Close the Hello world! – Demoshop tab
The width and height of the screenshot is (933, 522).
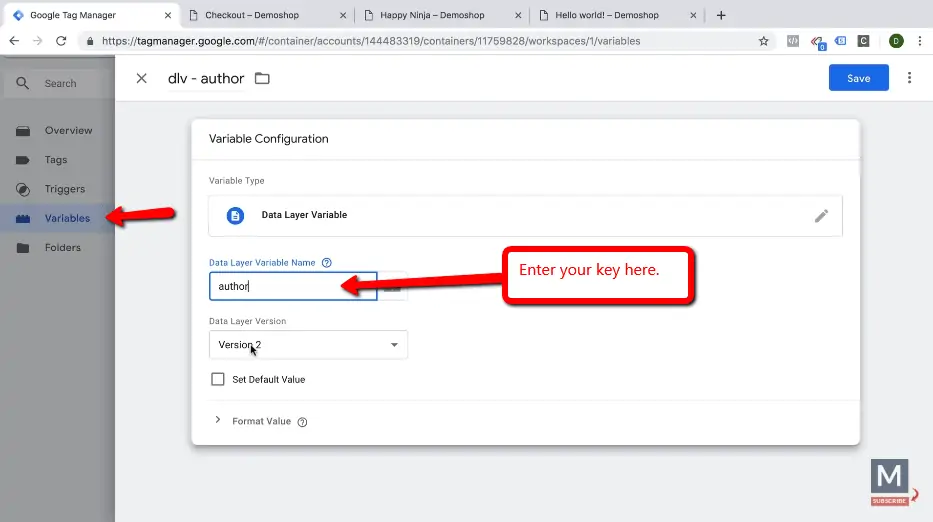tap(693, 15)
